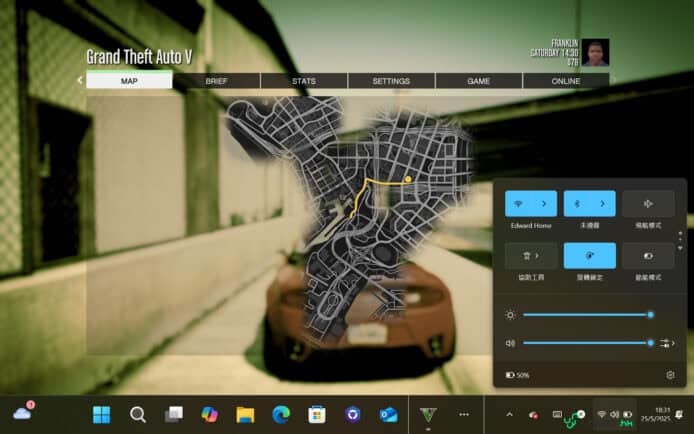This screenshot has height=434, width=694.
Task: Open the GTA V icon in the taskbar
Action: pos(429,414)
